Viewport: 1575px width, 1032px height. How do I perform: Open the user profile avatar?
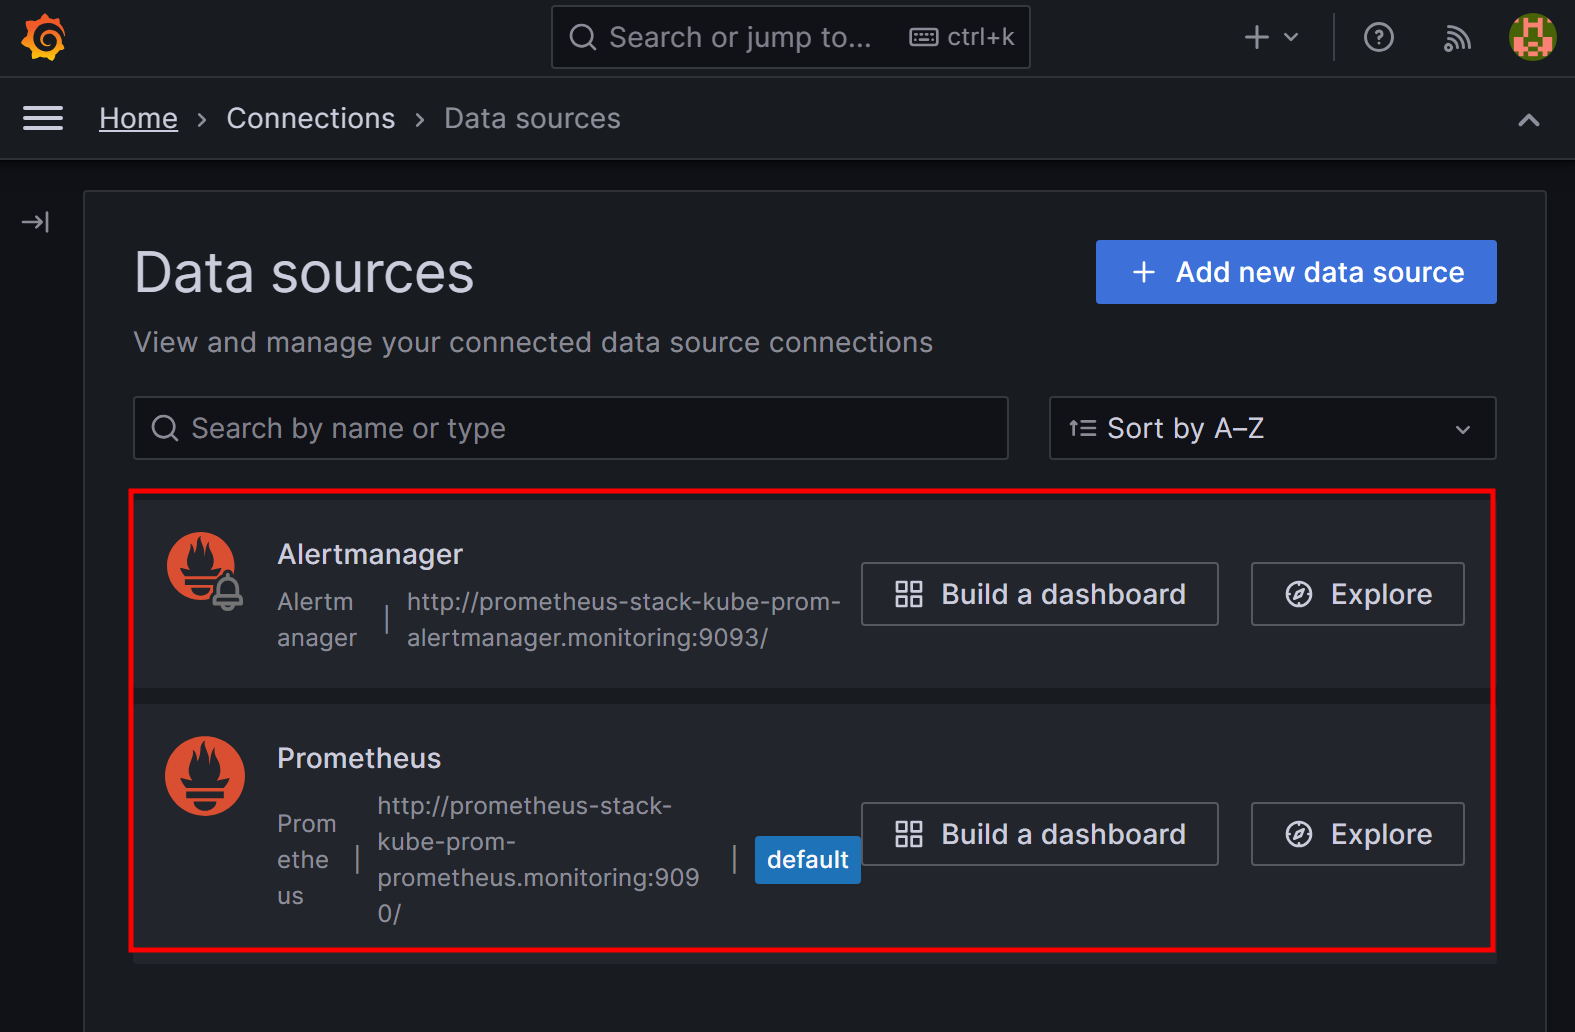pyautogui.click(x=1532, y=38)
